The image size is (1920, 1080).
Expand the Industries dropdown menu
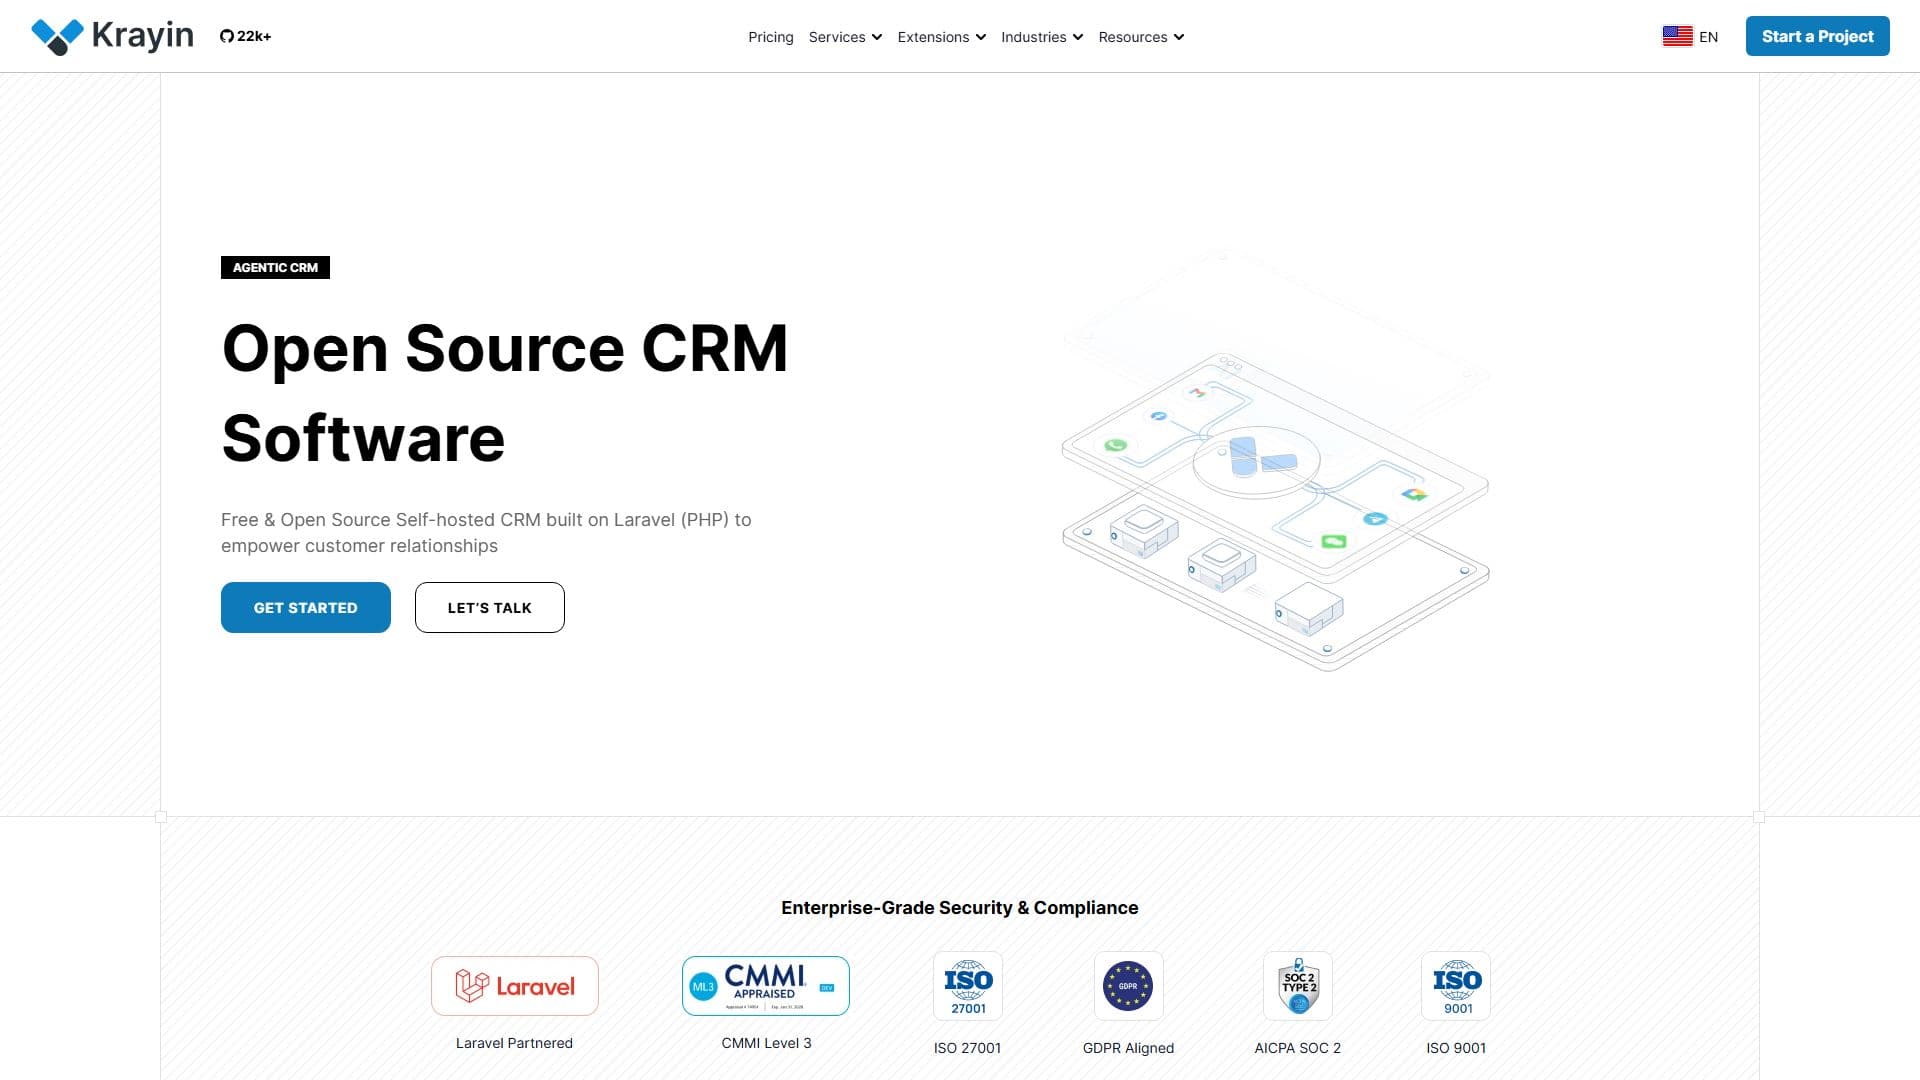tap(1041, 37)
